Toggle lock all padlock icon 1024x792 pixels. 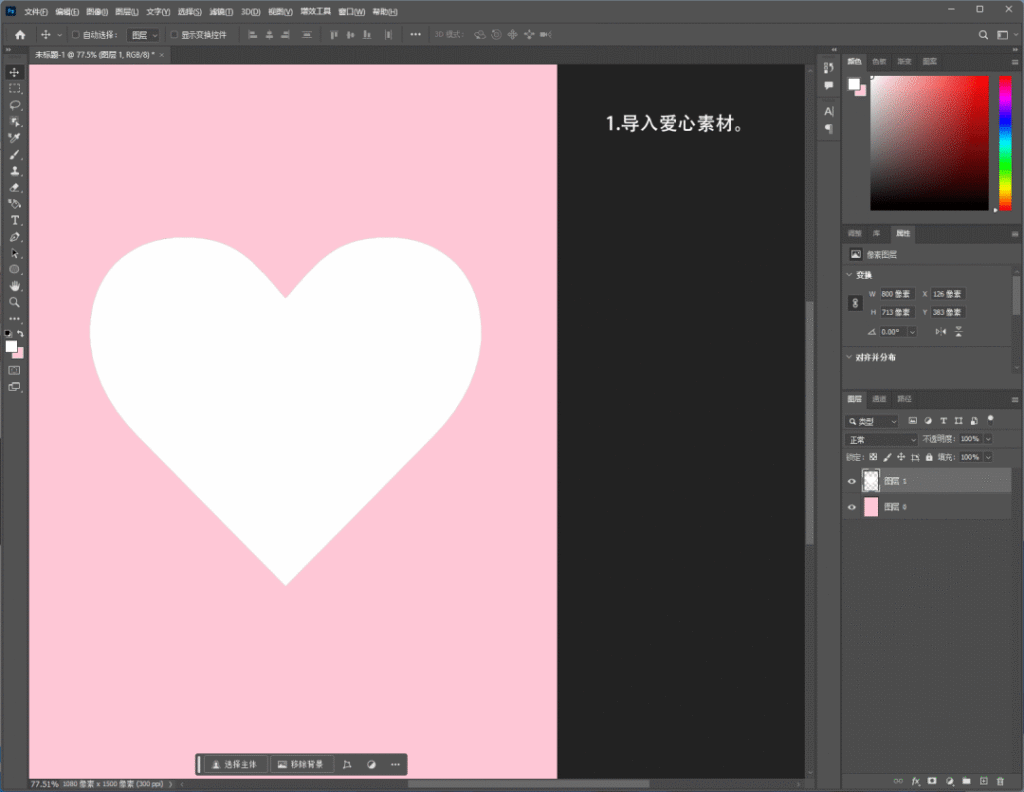tap(929, 457)
